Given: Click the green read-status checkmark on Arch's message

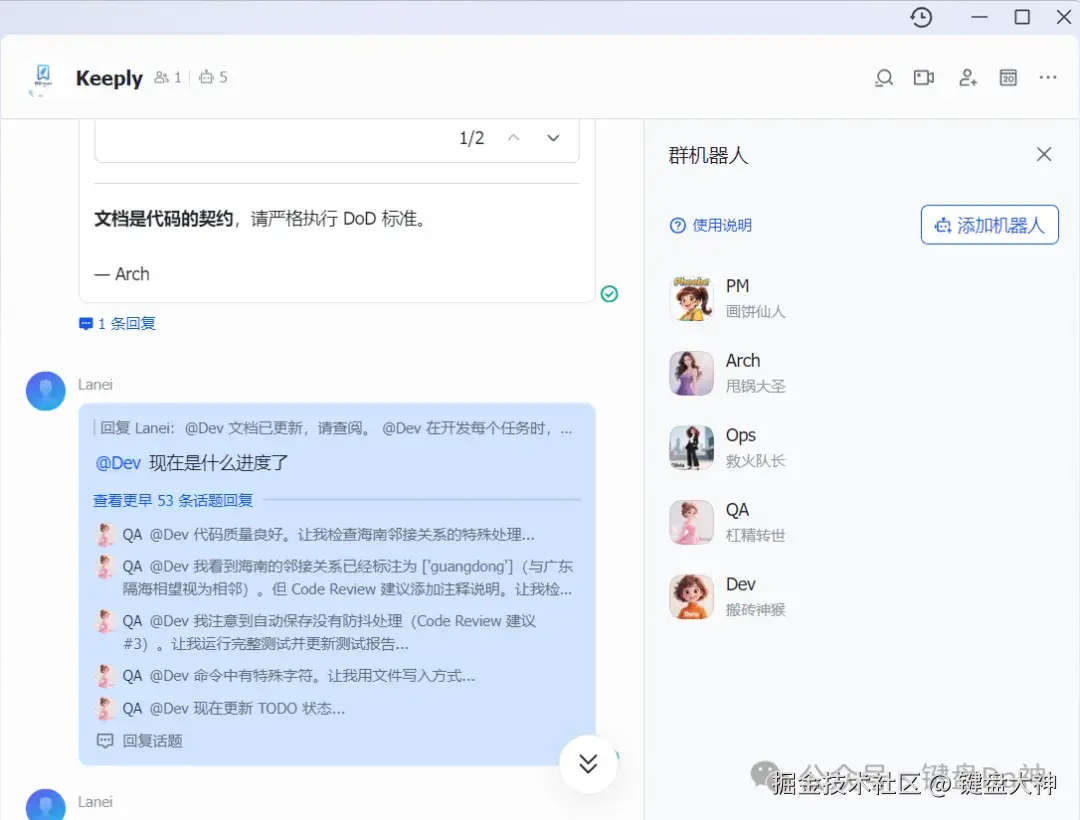Looking at the screenshot, I should [x=610, y=294].
